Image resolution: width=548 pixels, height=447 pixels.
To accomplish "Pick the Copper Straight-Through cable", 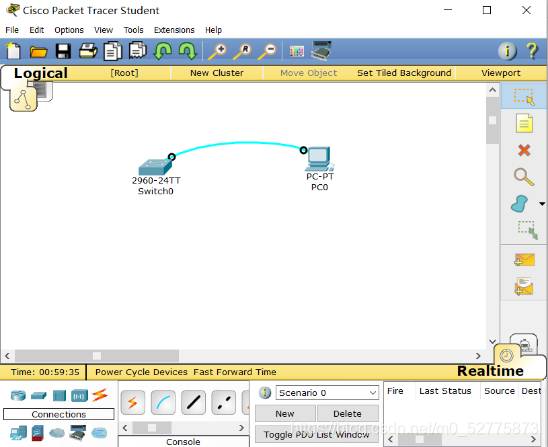I will (x=193, y=402).
